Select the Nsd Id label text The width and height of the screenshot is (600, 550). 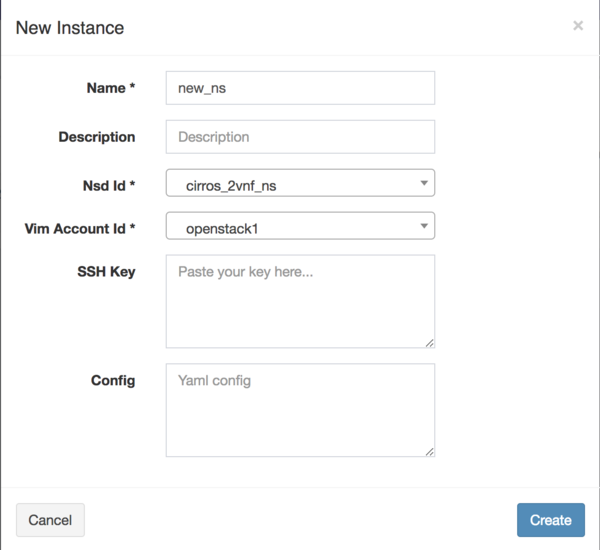pos(104,185)
